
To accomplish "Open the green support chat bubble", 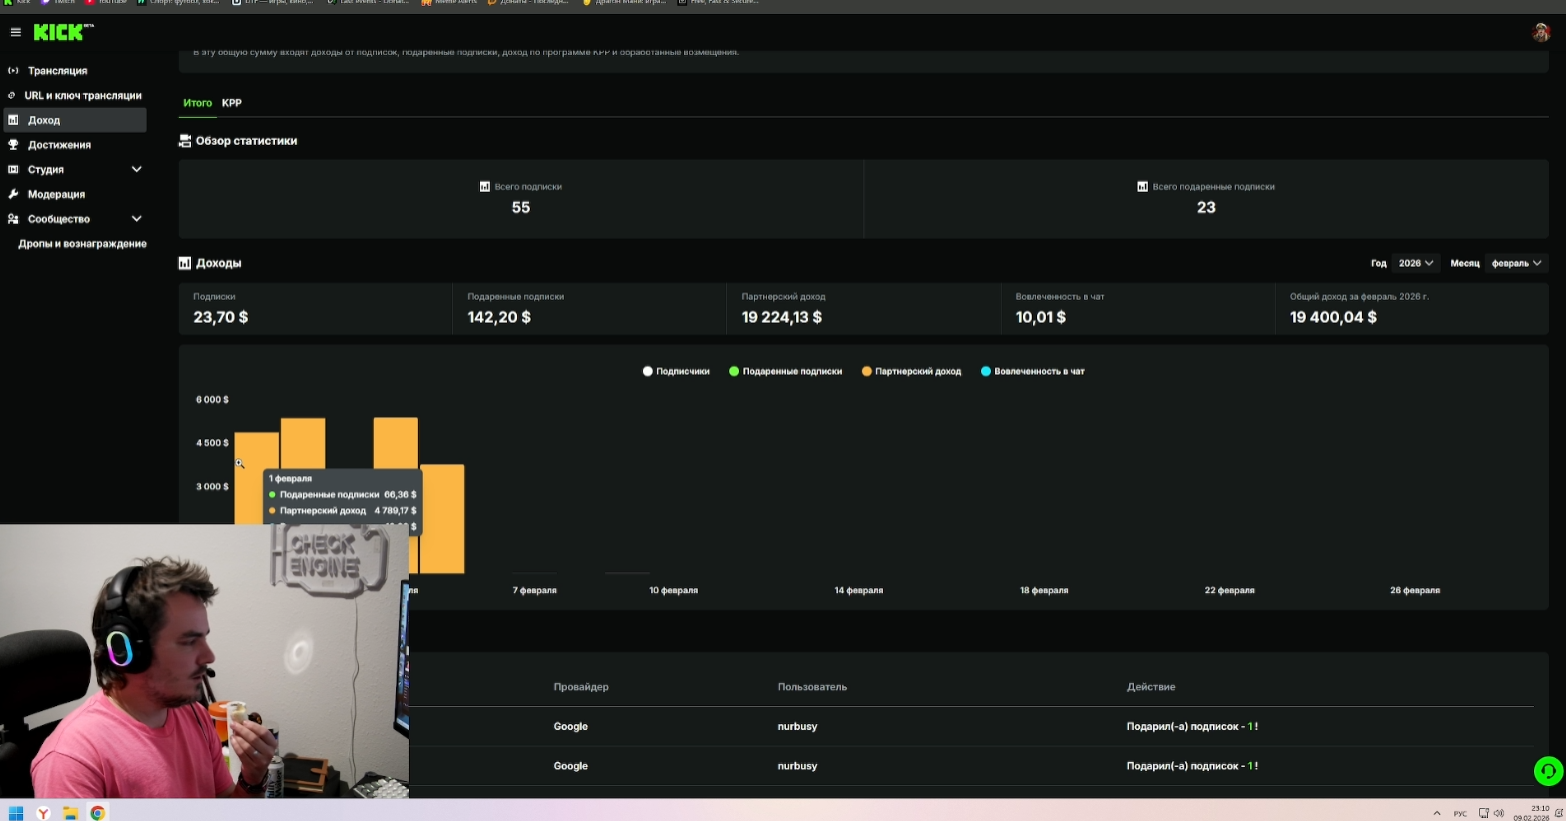I will click(1548, 771).
